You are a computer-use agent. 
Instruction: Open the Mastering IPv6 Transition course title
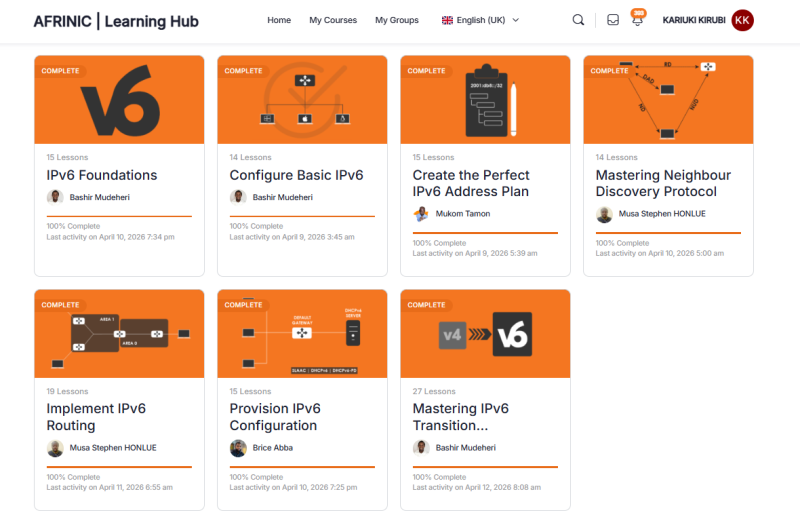[x=461, y=417]
